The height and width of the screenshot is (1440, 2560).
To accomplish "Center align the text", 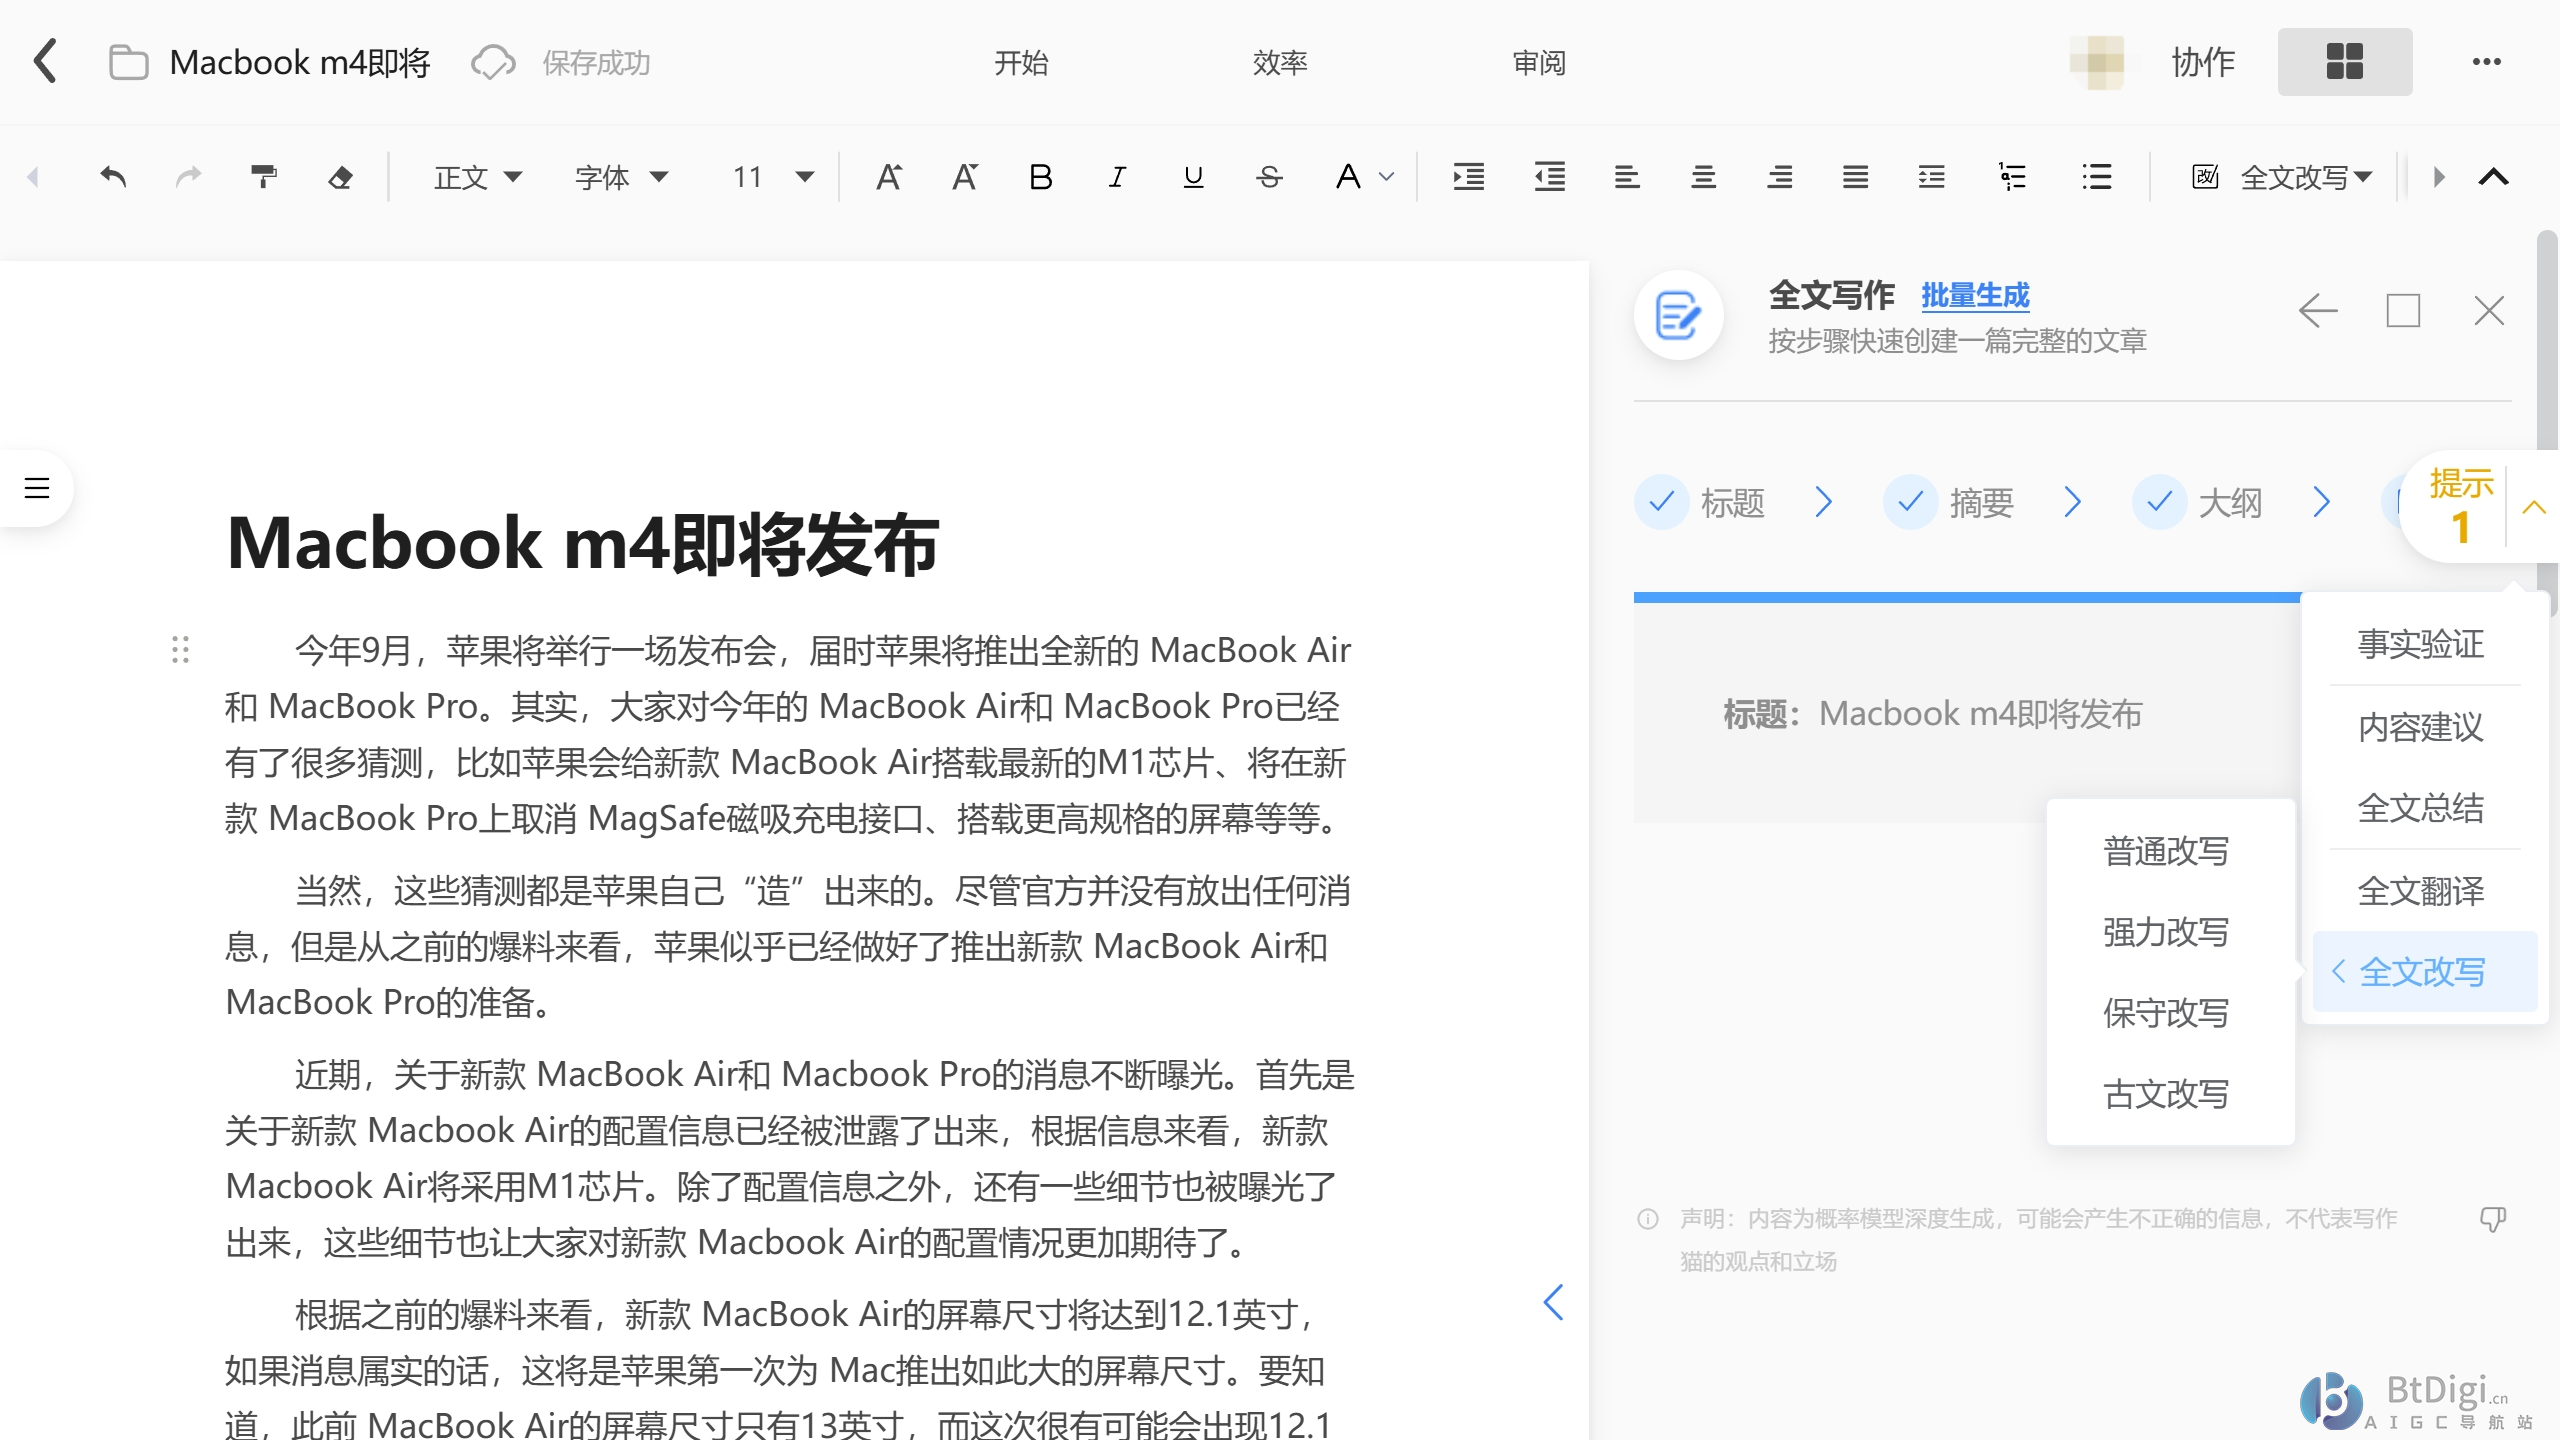I will click(1703, 177).
